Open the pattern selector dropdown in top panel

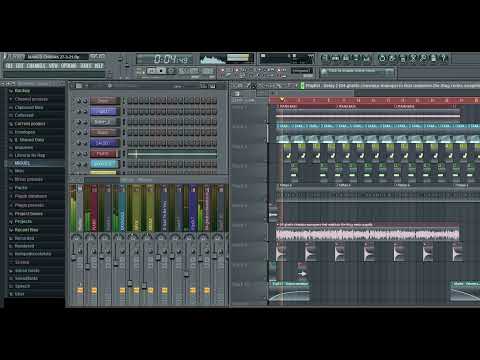point(301,71)
